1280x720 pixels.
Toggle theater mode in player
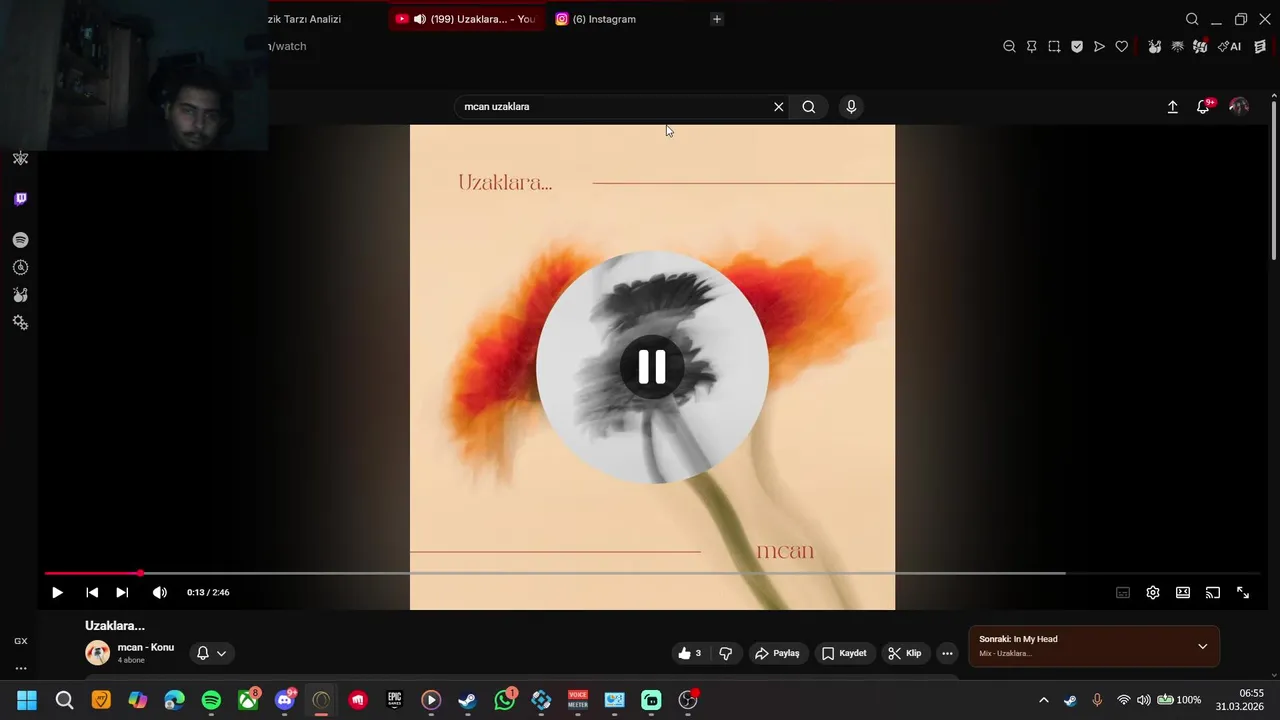coord(1183,592)
